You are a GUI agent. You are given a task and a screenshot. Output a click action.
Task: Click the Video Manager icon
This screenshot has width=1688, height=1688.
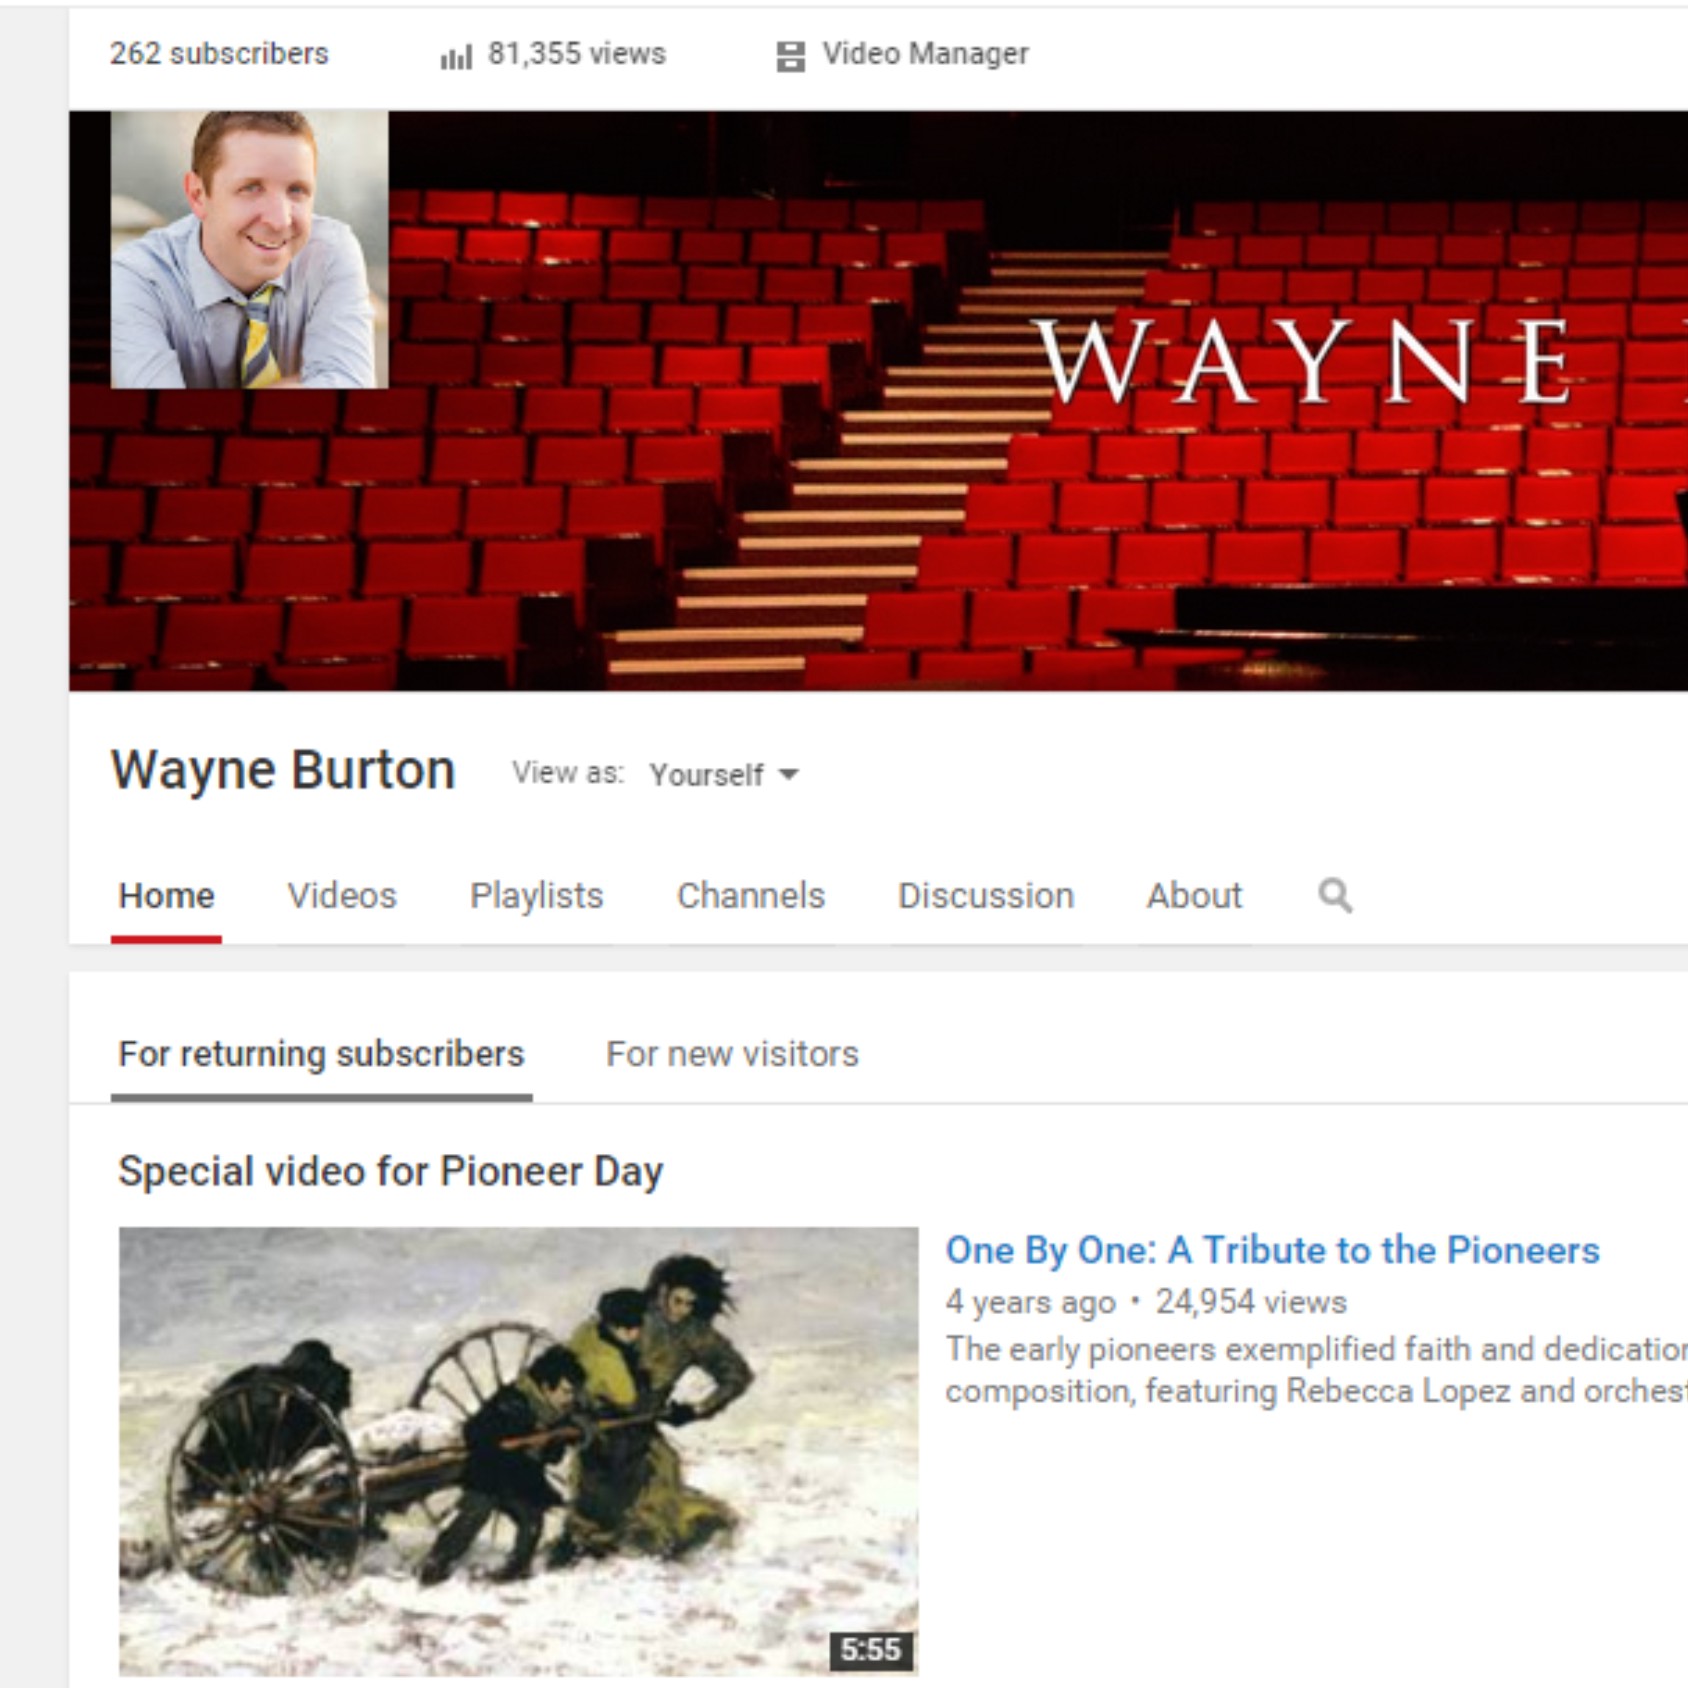point(790,56)
